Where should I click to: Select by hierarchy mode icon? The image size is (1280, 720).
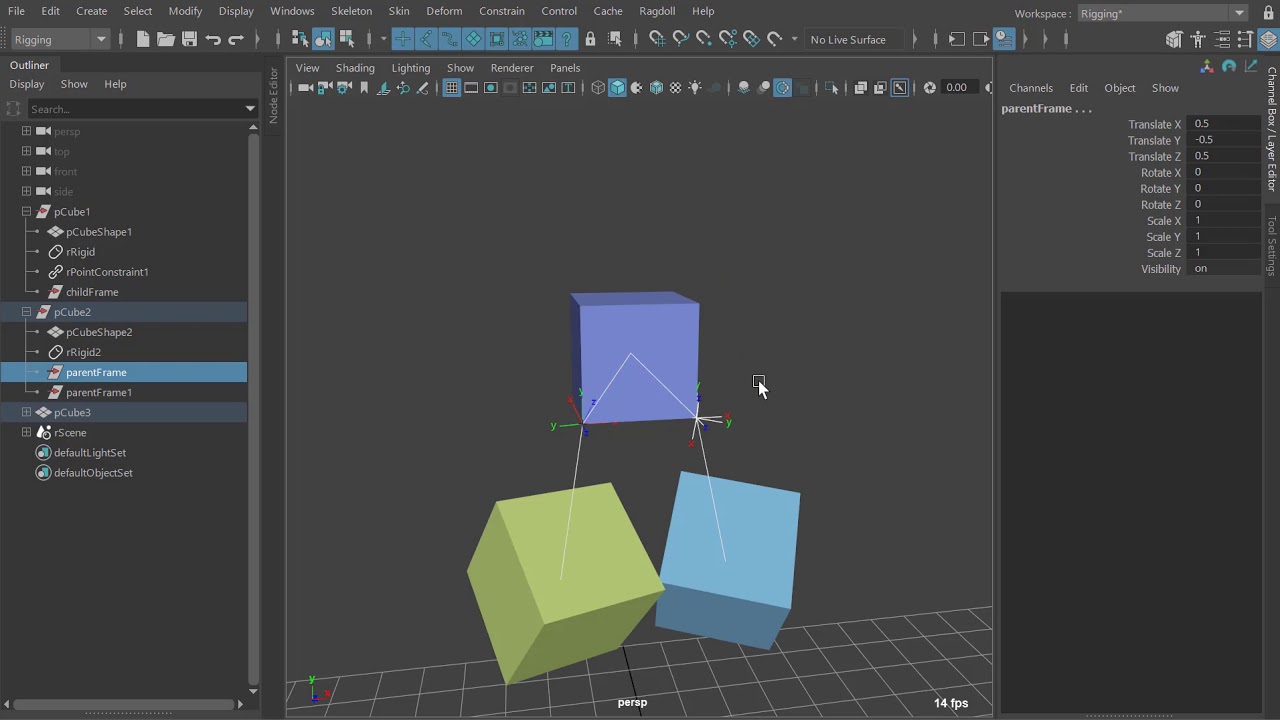point(300,39)
